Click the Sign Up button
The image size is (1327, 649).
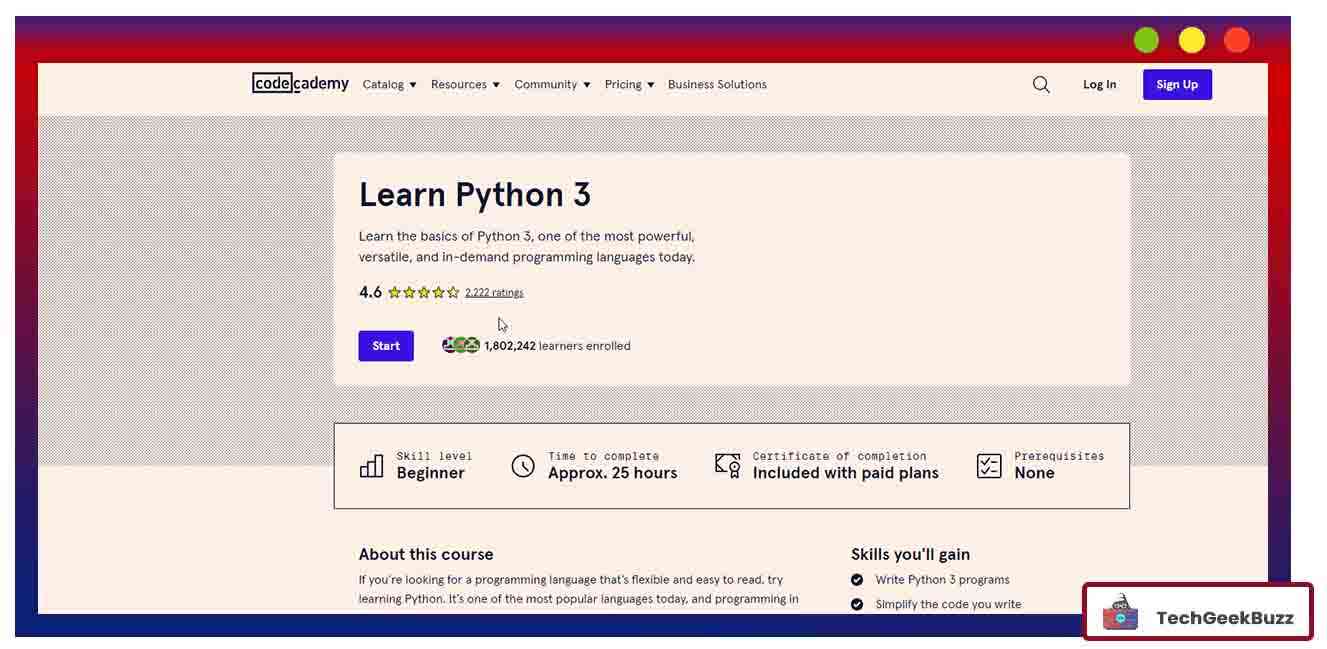1176,84
